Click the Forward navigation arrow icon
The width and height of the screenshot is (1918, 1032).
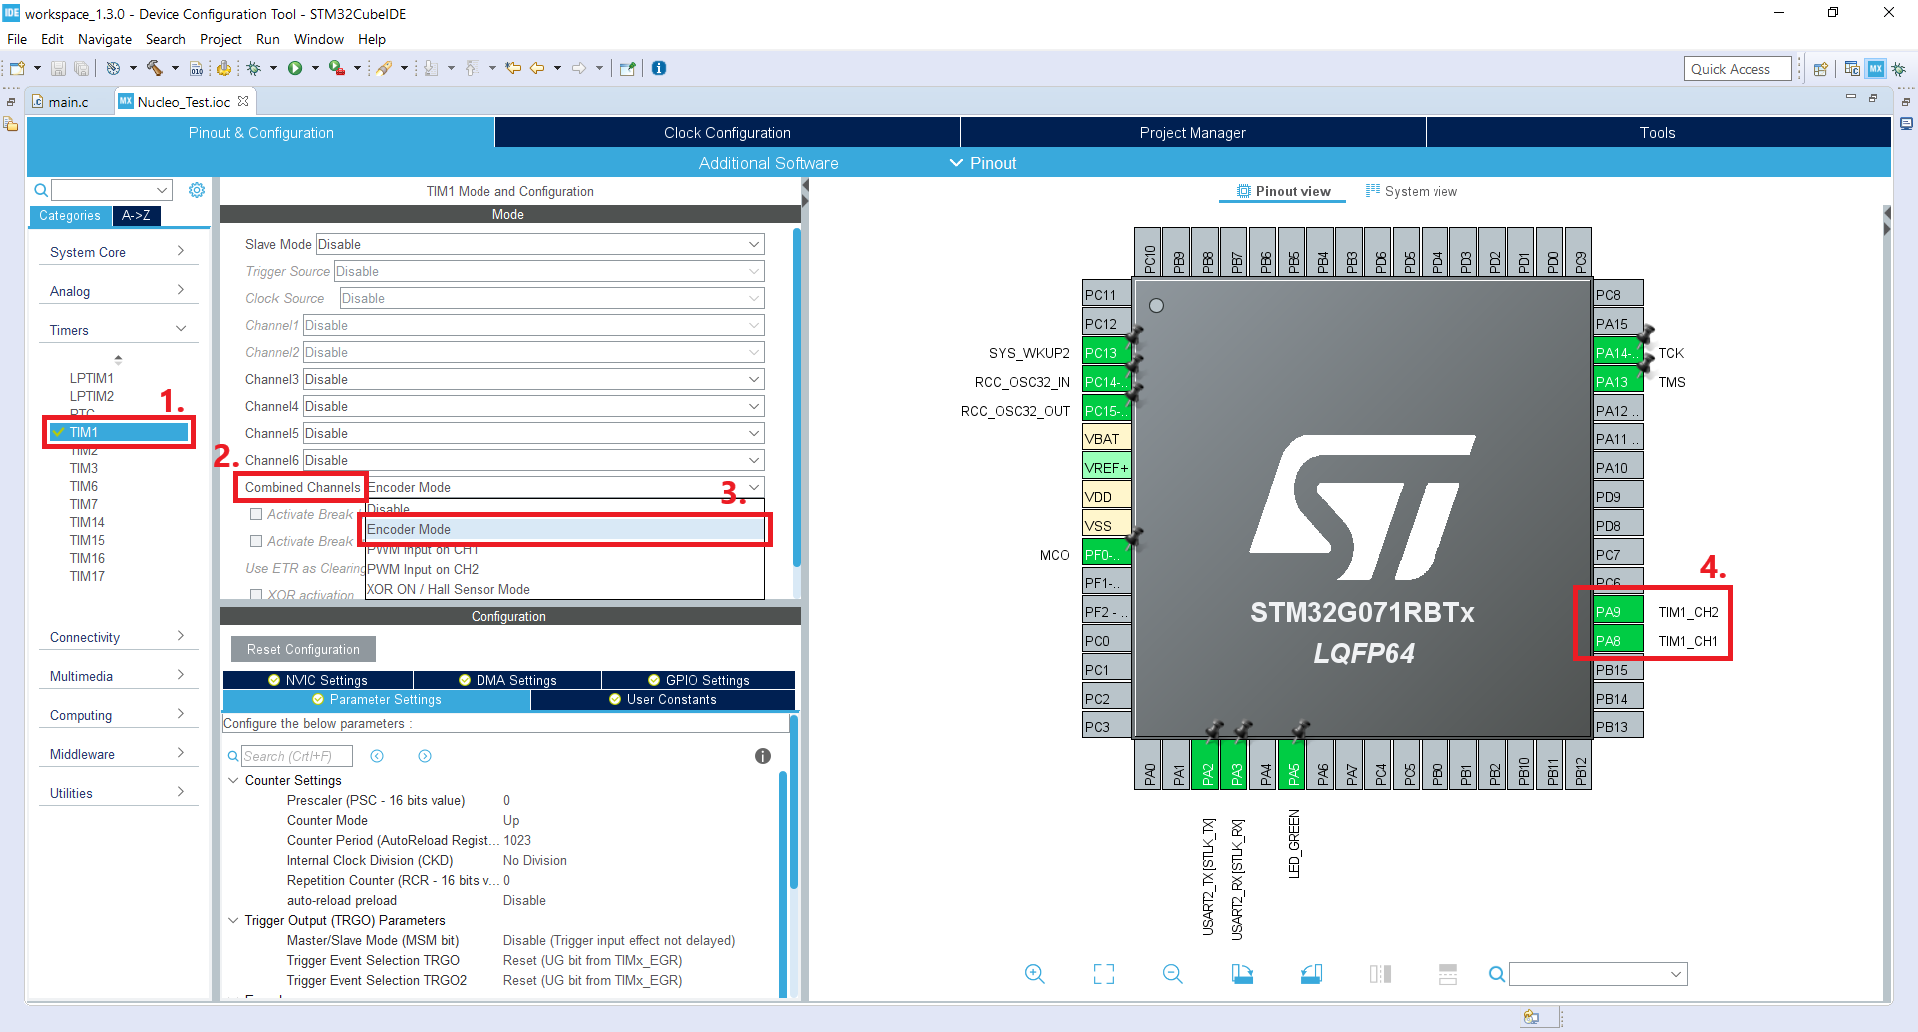(x=578, y=68)
